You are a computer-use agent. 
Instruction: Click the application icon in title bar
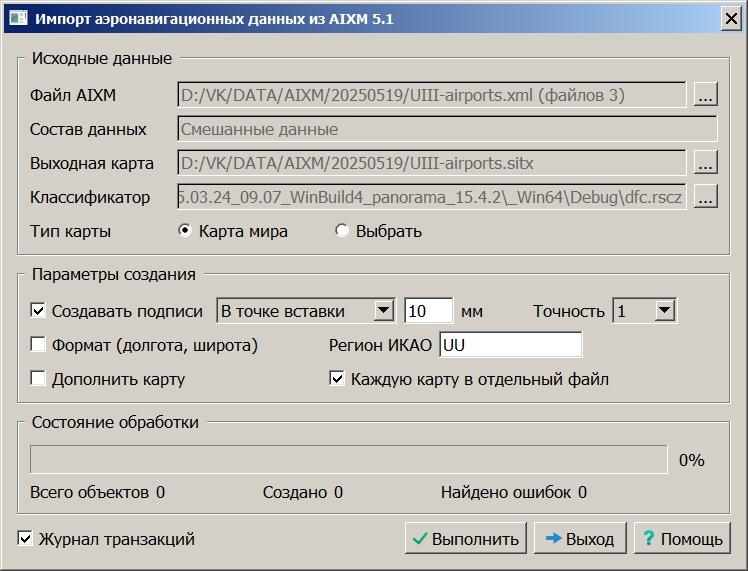point(18,18)
